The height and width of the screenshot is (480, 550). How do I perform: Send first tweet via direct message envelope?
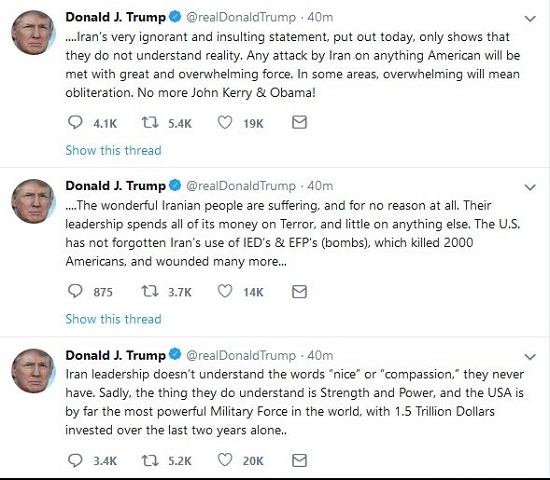pyautogui.click(x=299, y=122)
